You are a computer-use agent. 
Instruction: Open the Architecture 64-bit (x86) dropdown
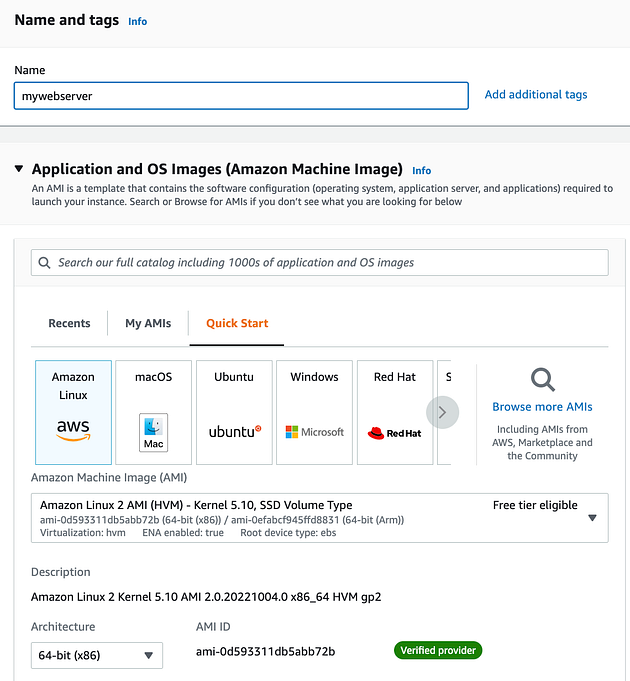coord(97,655)
